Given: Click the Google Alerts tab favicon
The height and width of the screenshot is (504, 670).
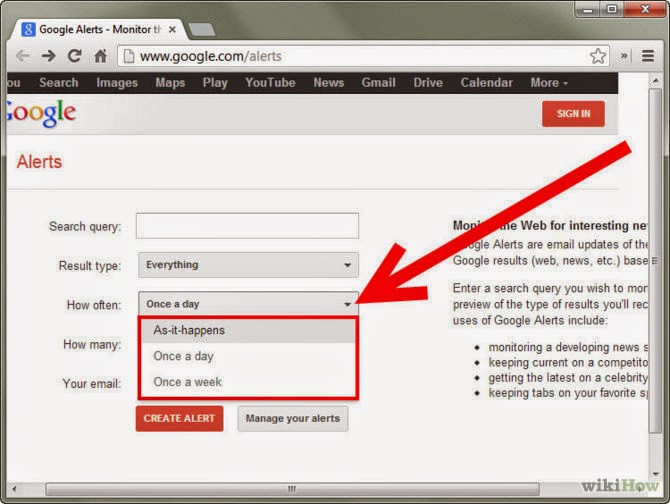Looking at the screenshot, I should click(28, 29).
